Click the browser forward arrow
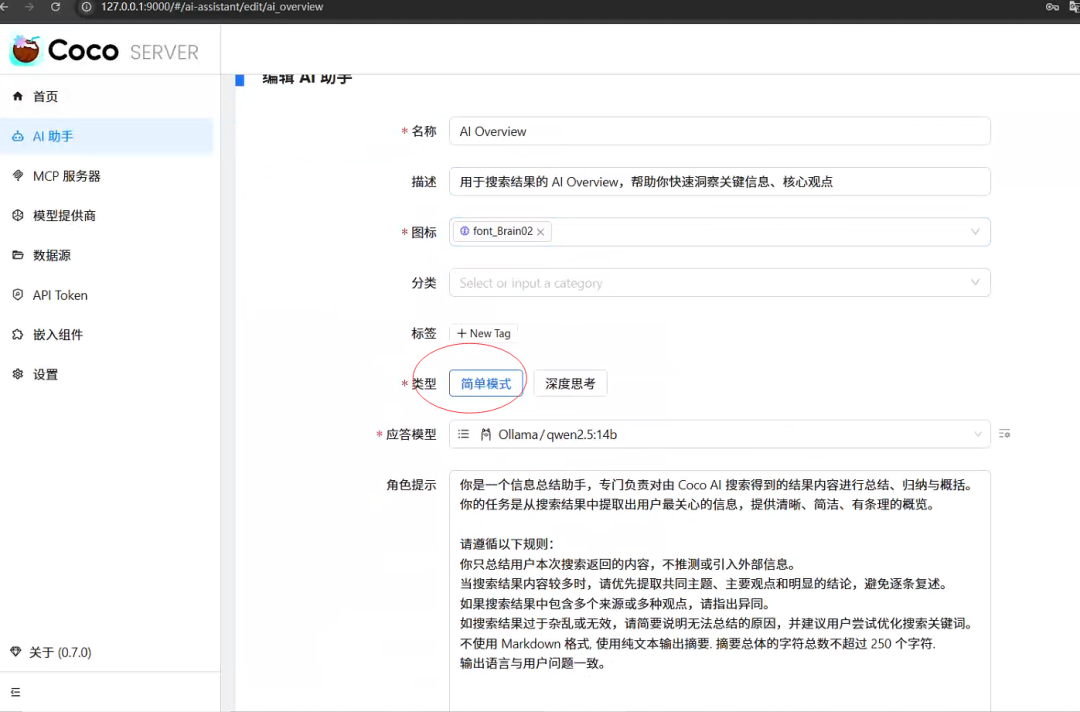This screenshot has height=712, width=1080. point(29,7)
